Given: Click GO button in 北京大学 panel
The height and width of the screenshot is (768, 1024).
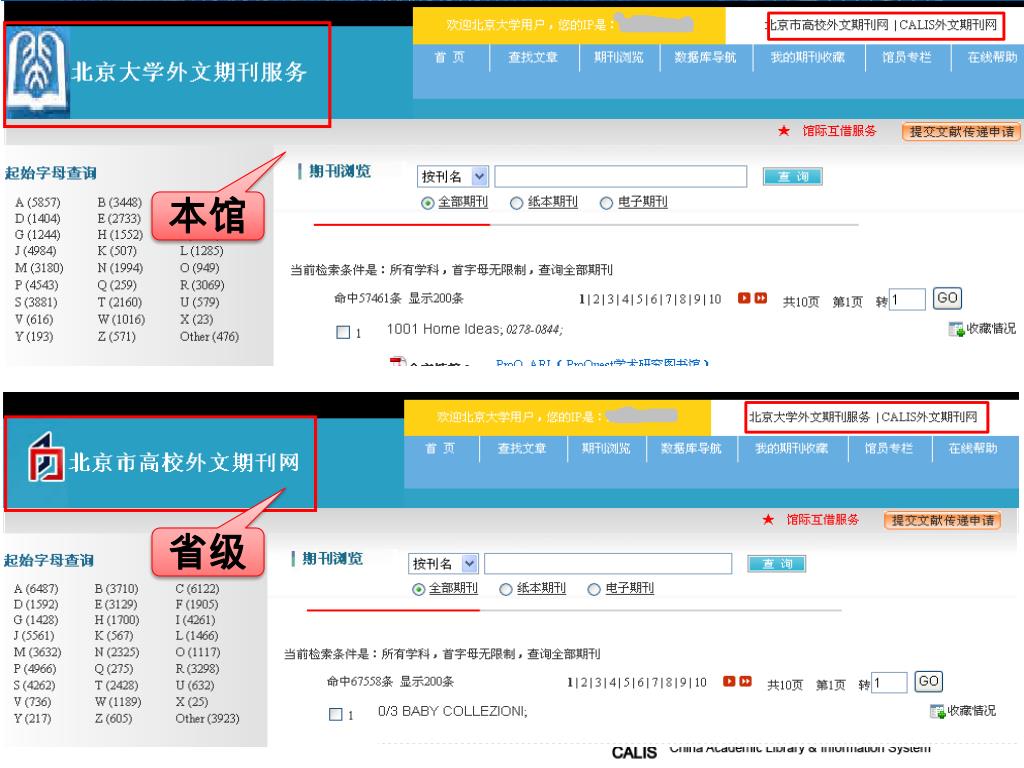Looking at the screenshot, I should (x=947, y=298).
